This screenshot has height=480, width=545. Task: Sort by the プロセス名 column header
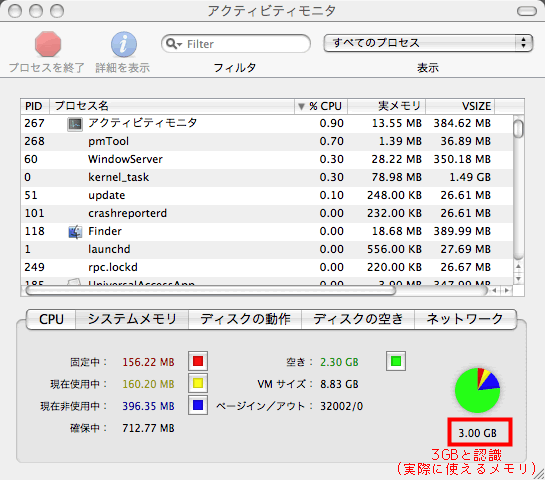pos(172,106)
